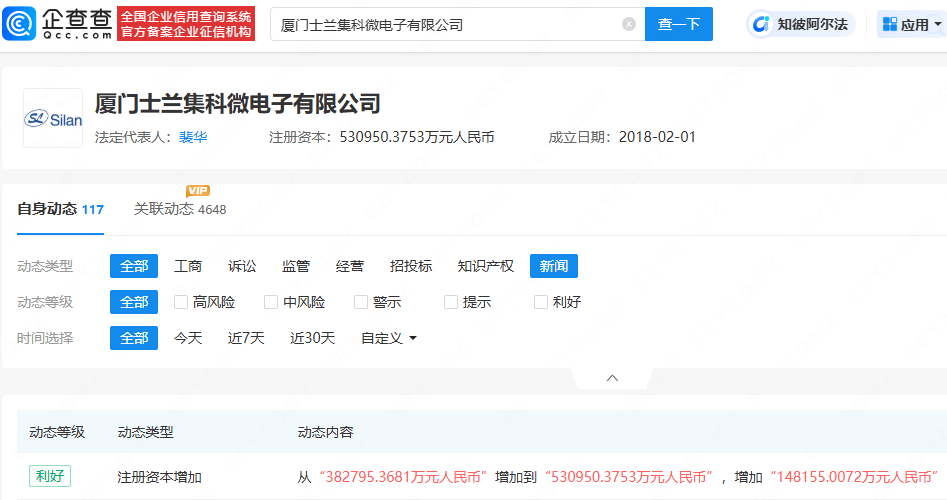This screenshot has height=500, width=947.
Task: Switch to the 关联动态 4648 tab
Action: (180, 210)
